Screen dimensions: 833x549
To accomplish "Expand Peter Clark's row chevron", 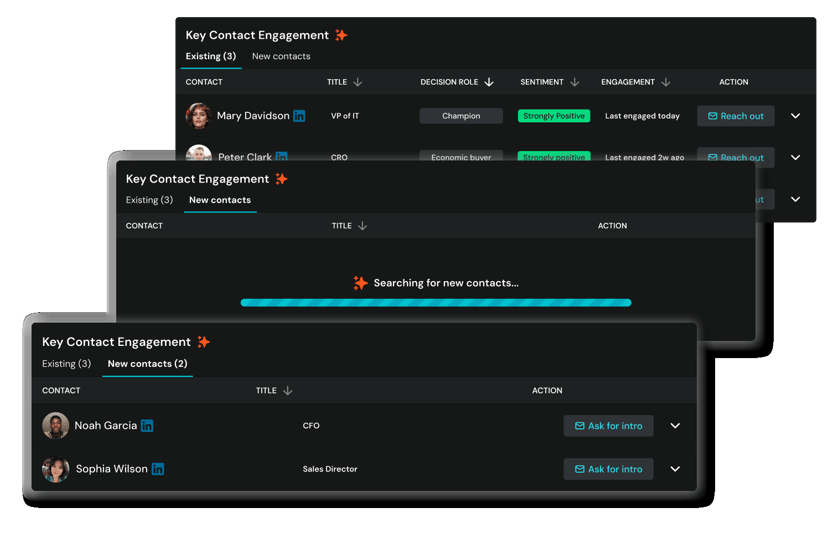I will click(x=795, y=157).
